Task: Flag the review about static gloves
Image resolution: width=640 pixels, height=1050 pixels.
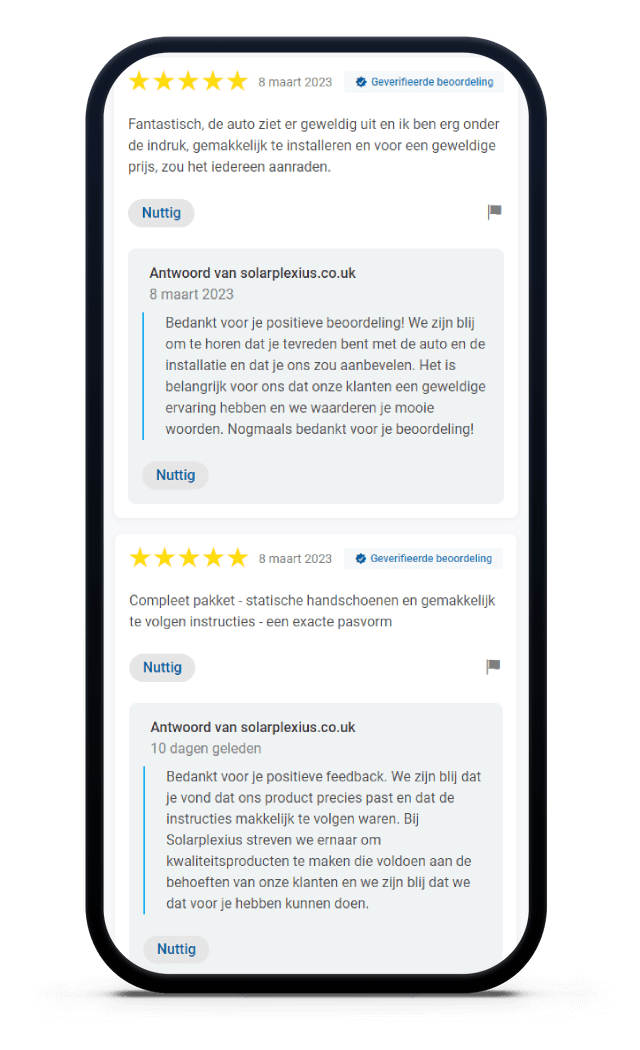Action: [493, 666]
